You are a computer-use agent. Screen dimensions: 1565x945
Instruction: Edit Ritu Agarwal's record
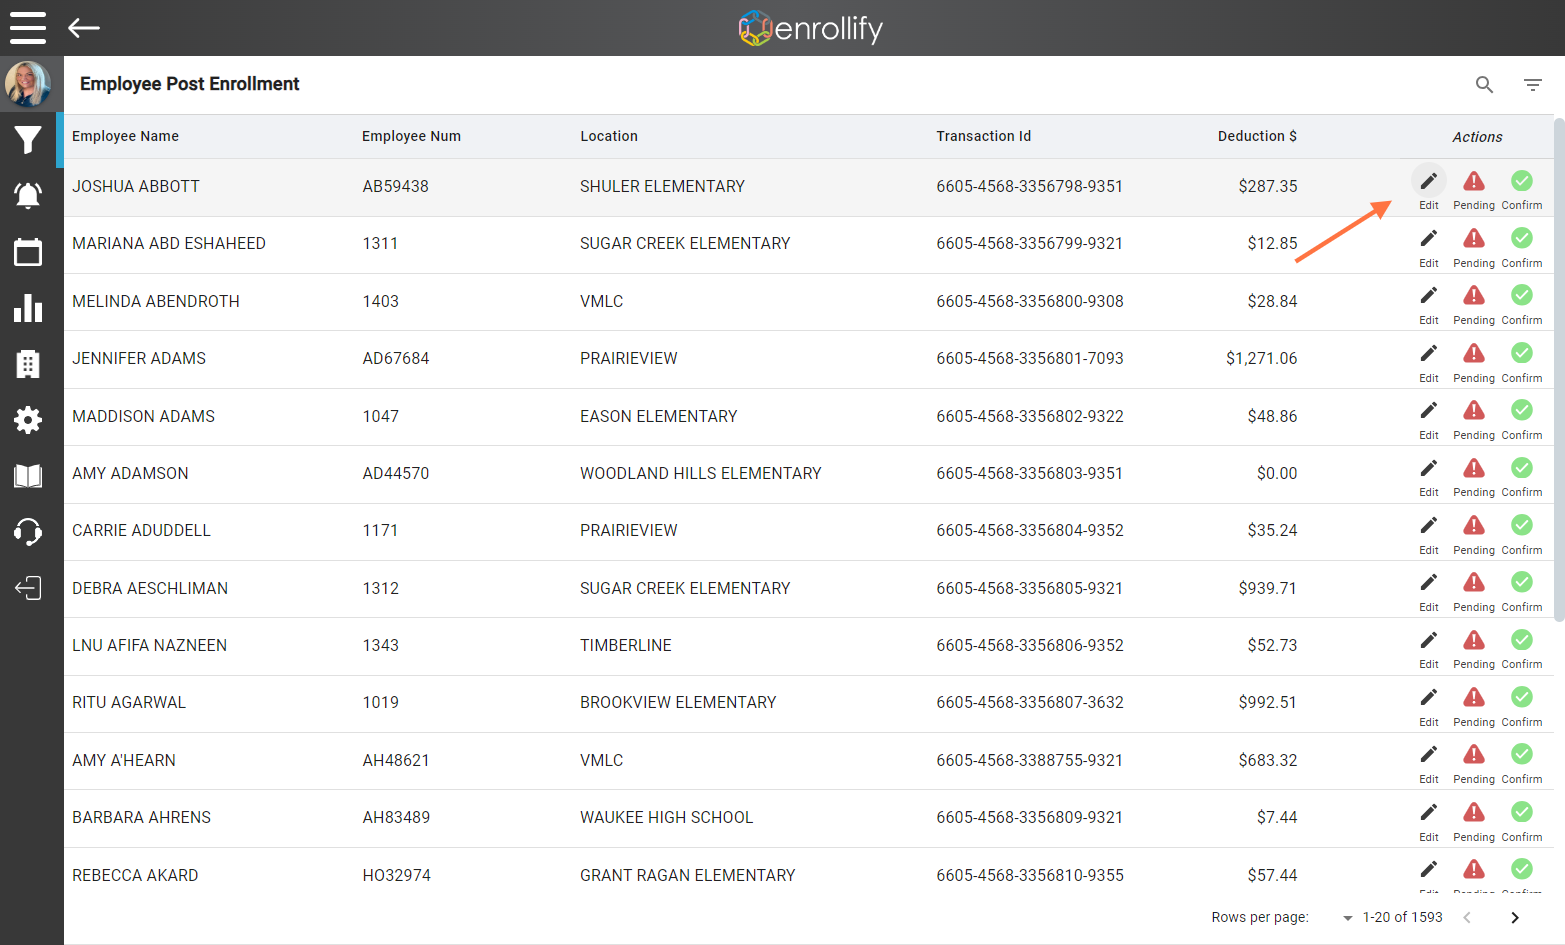click(x=1429, y=706)
